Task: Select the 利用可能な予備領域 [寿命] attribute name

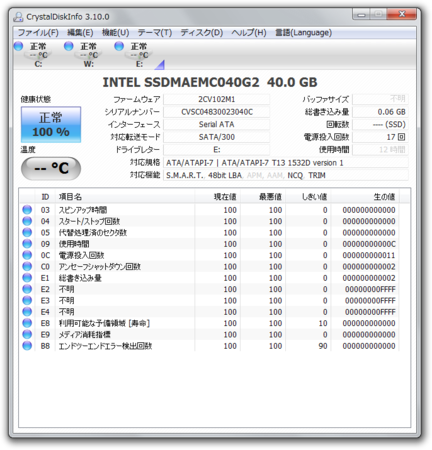Action: click(104, 323)
